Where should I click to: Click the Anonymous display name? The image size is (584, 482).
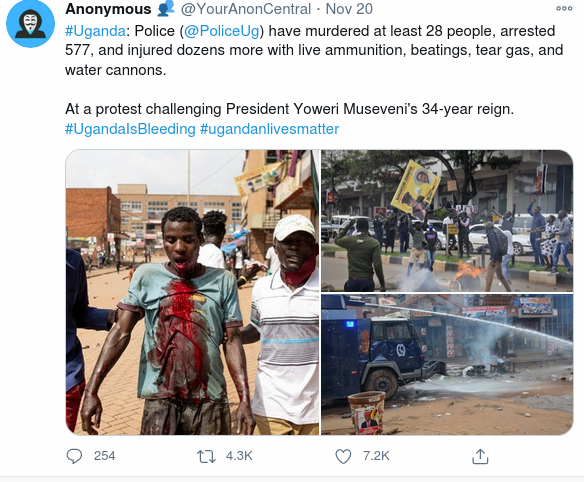click(x=108, y=9)
